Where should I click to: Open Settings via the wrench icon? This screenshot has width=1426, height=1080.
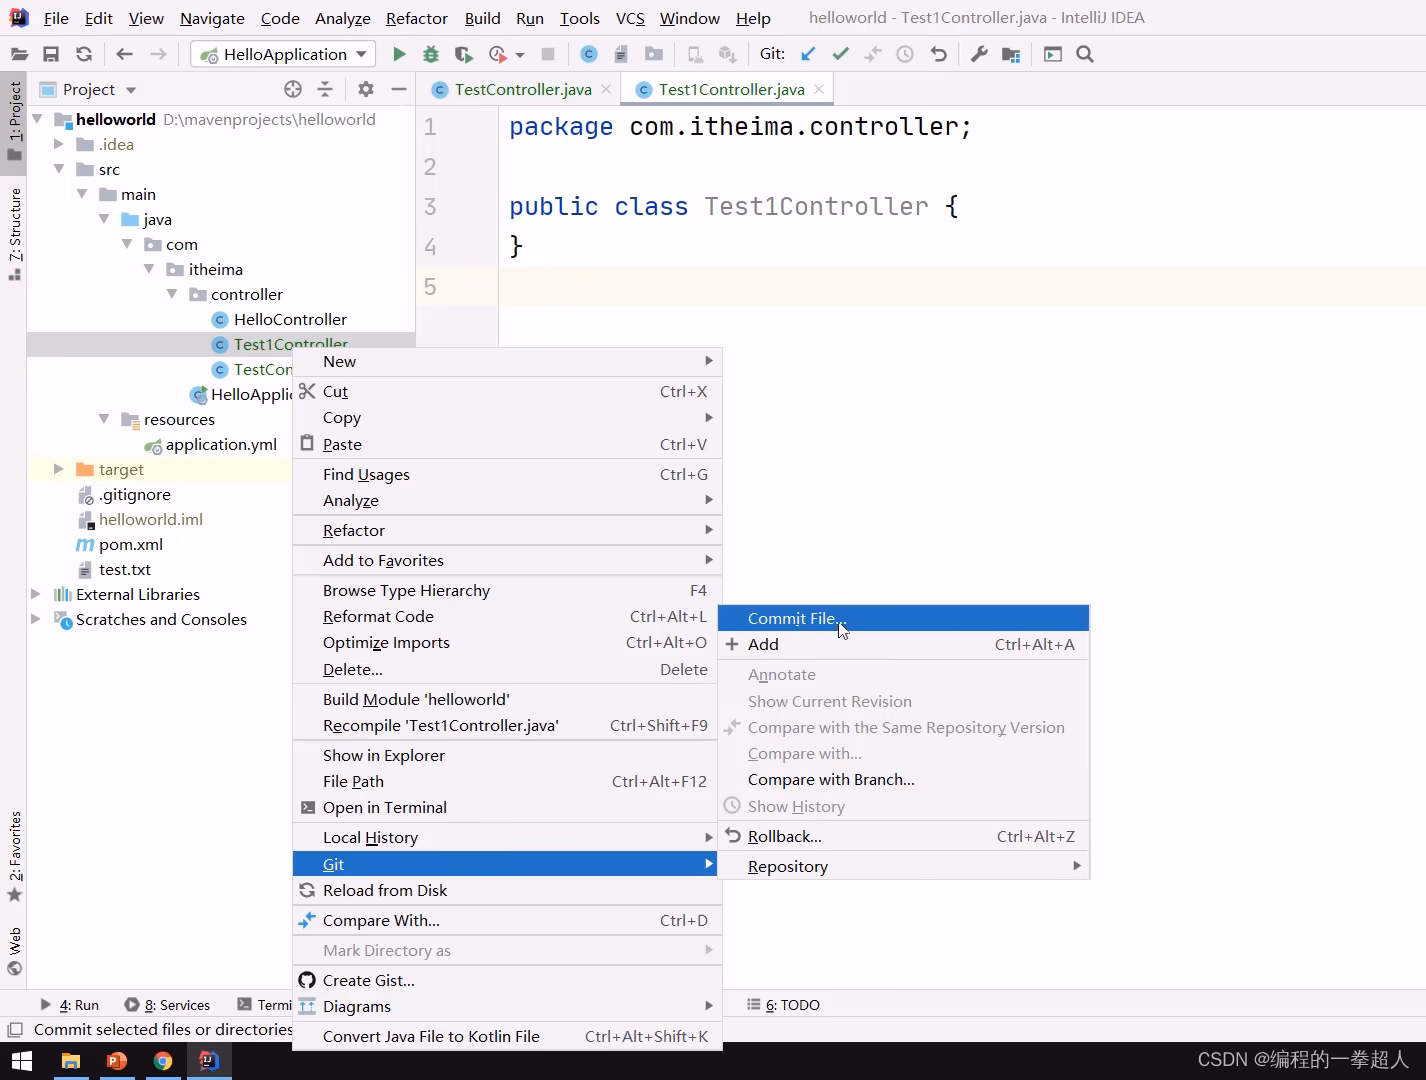[x=979, y=54]
